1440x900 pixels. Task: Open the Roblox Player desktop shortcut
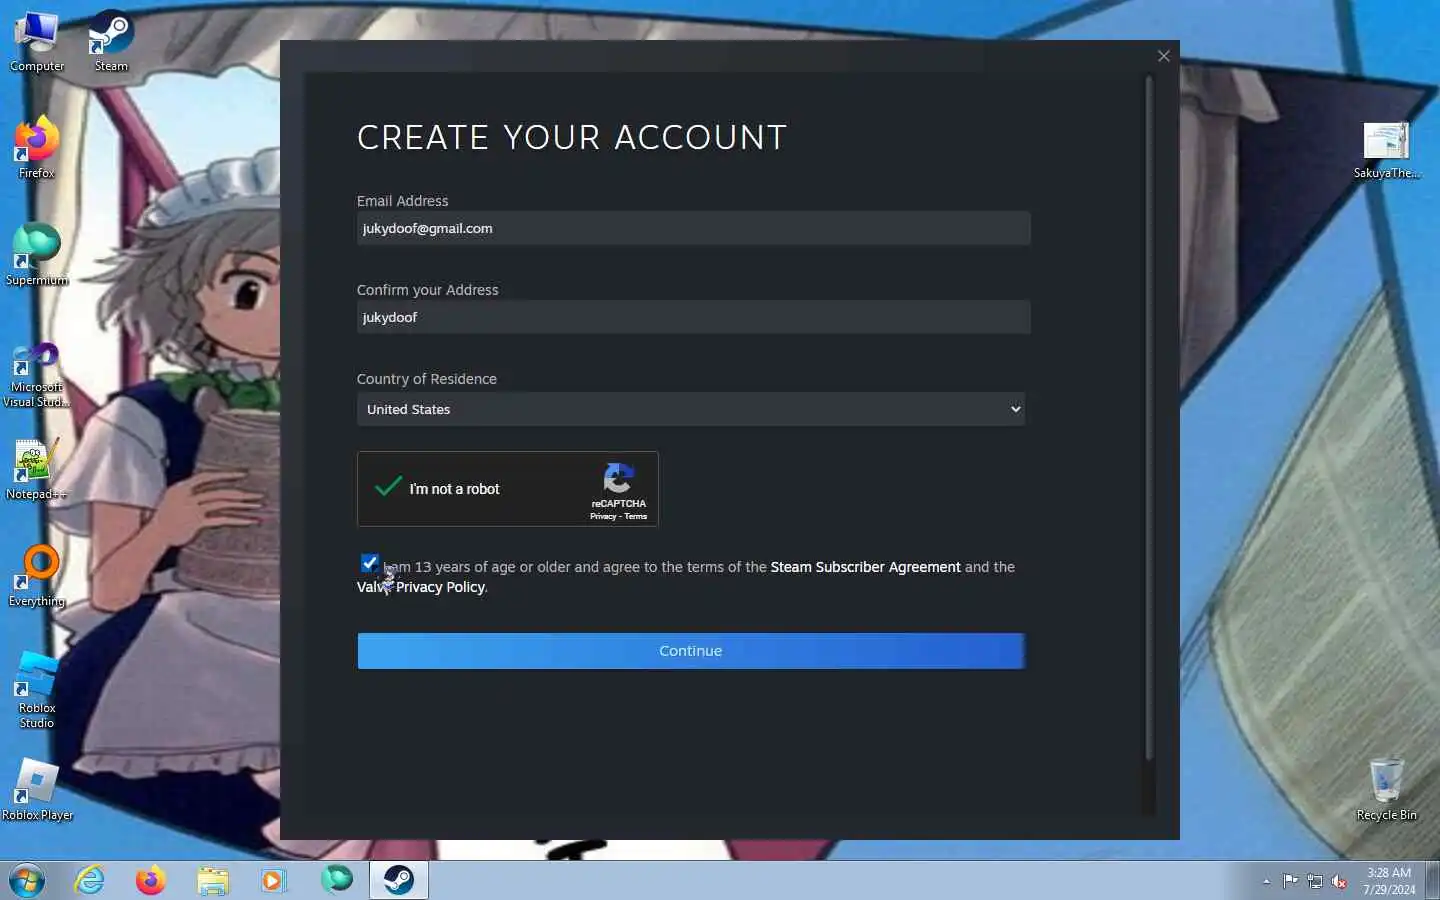[x=37, y=790]
